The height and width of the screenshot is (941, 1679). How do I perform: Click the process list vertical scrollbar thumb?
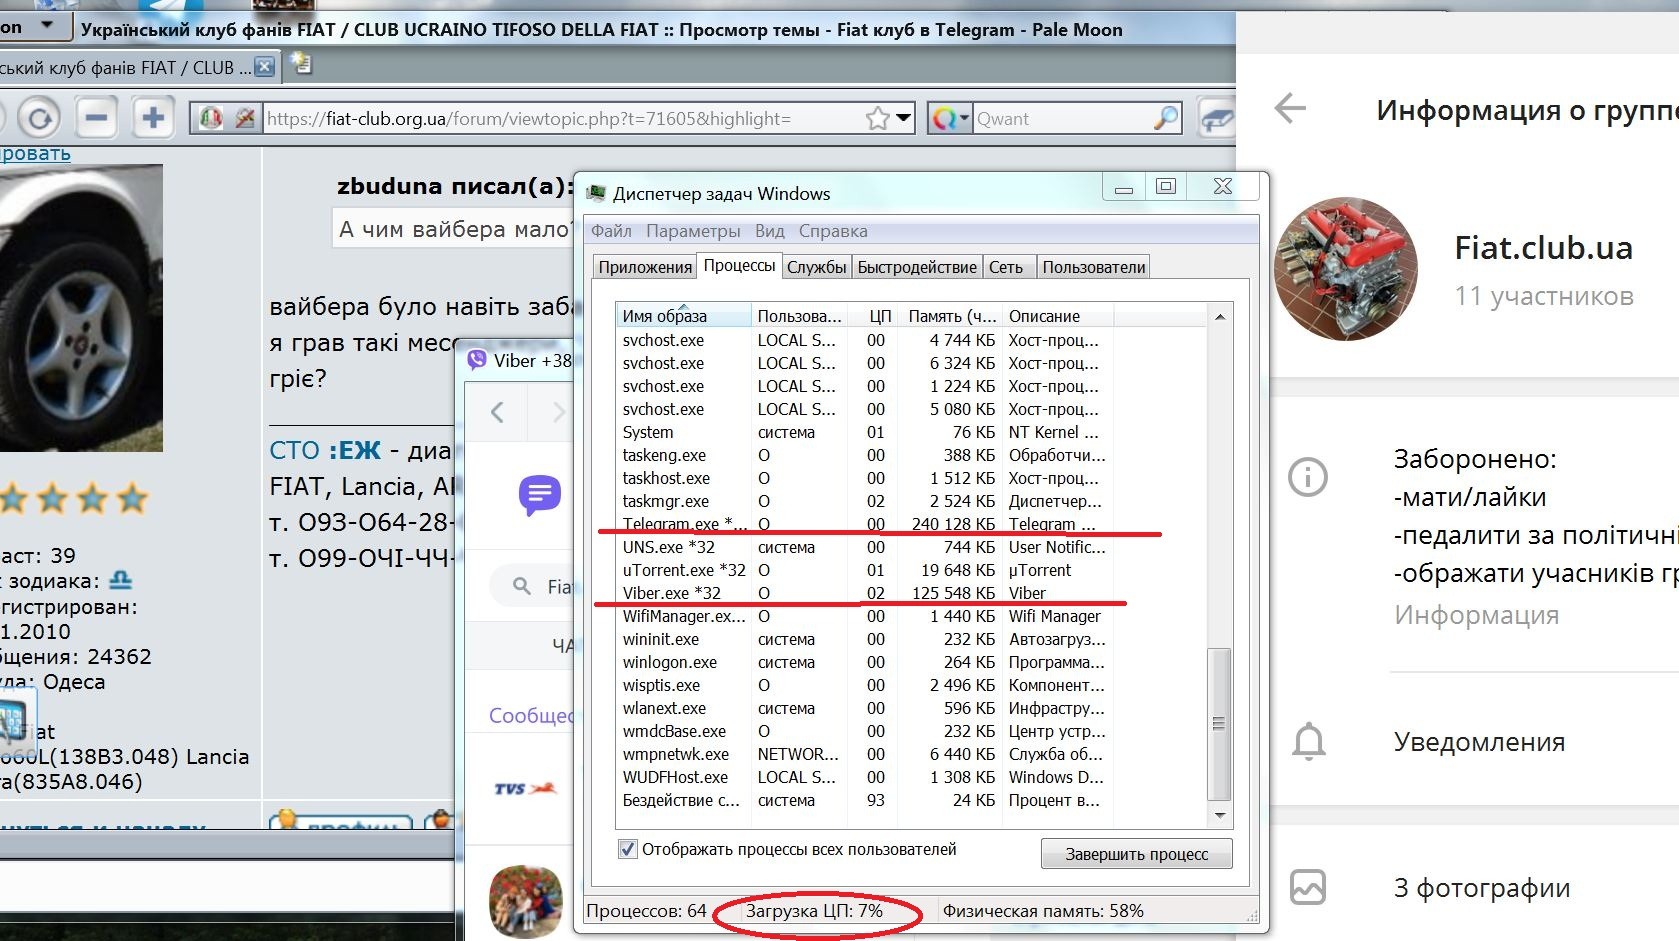point(1218,724)
